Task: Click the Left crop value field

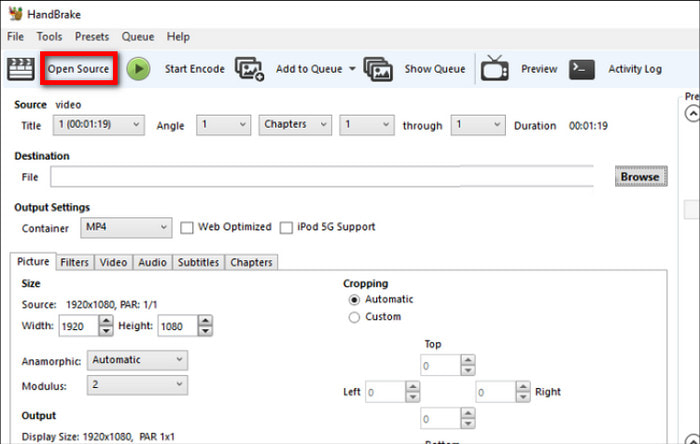Action: click(x=385, y=392)
